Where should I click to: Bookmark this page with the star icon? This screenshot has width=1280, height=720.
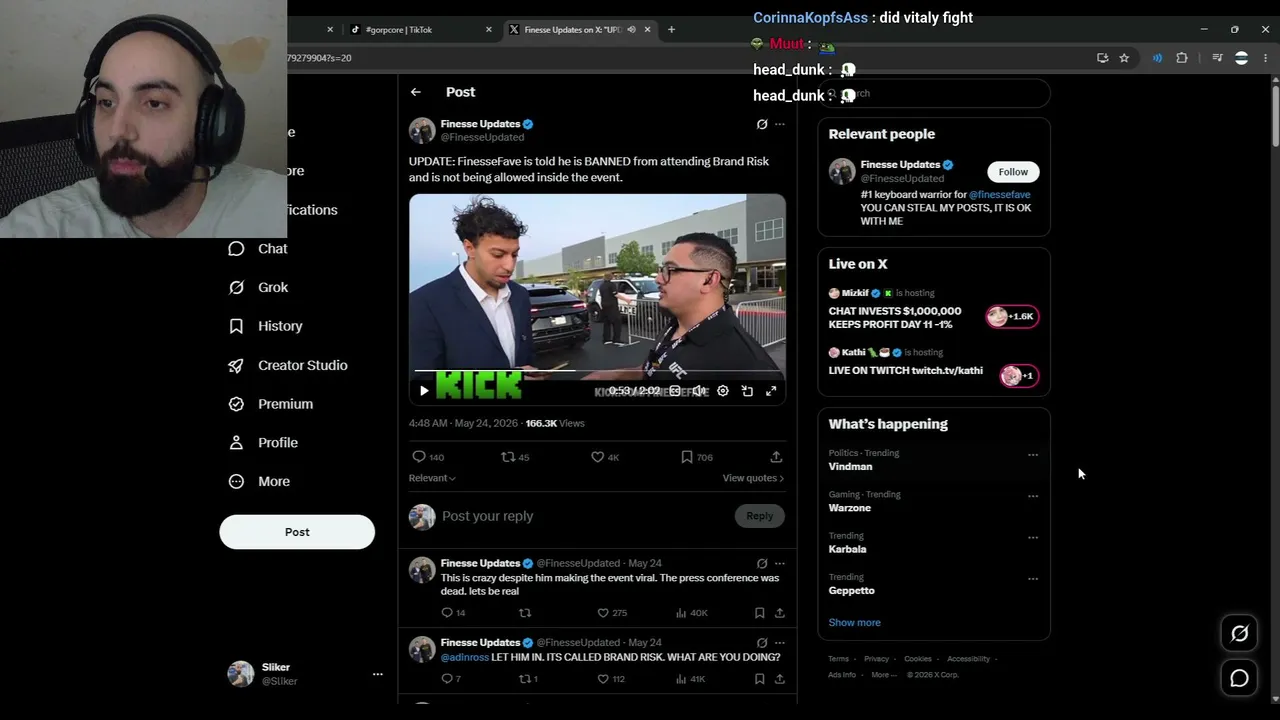tap(1124, 58)
